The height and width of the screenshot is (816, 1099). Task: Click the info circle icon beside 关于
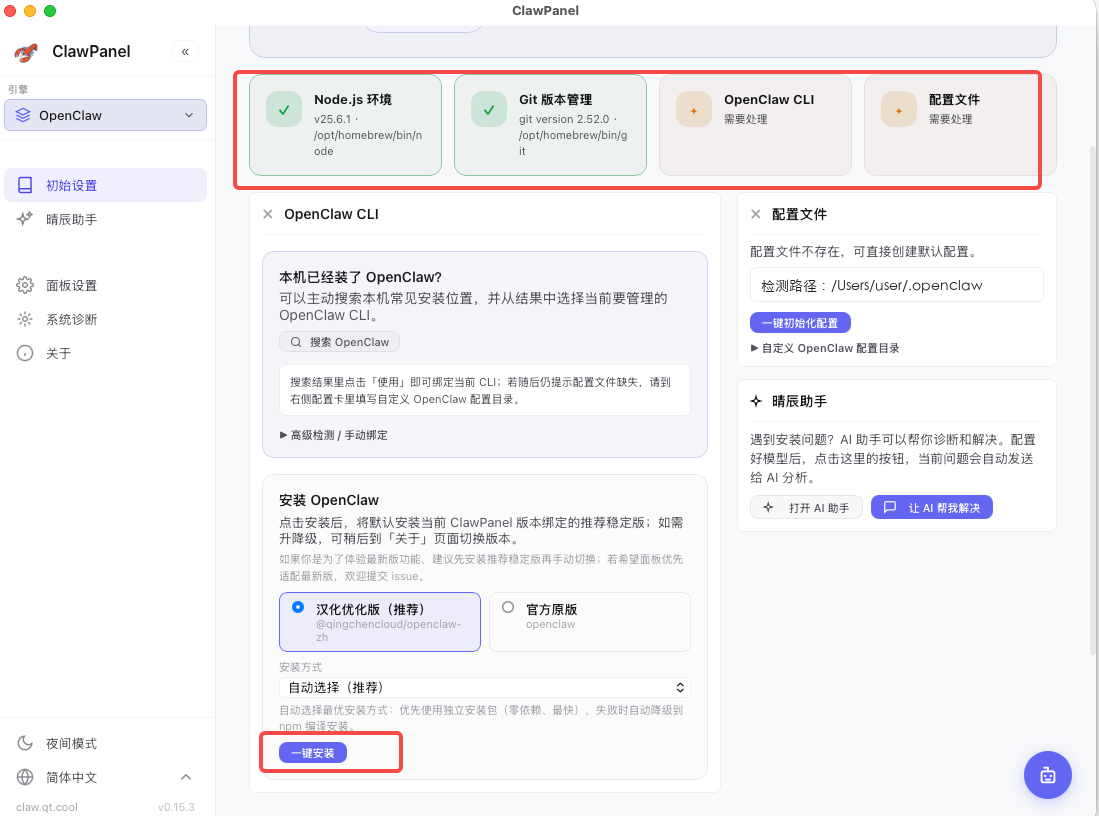coord(25,353)
